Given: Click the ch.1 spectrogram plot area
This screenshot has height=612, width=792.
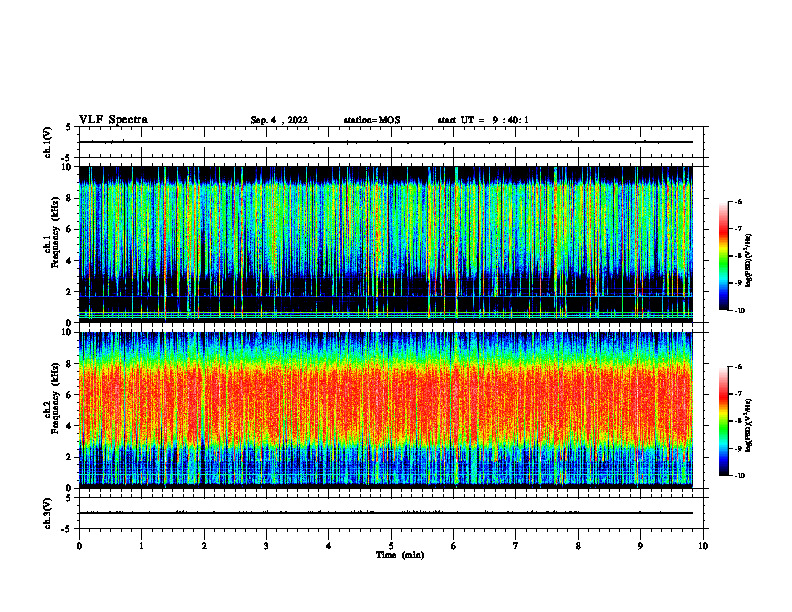Looking at the screenshot, I should pyautogui.click(x=386, y=244).
